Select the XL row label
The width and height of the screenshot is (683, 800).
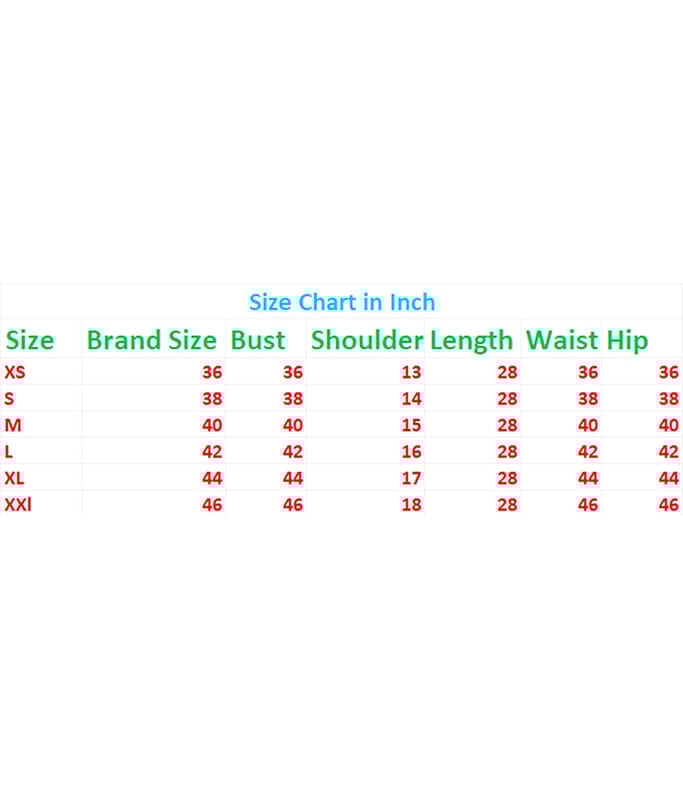pos(15,478)
